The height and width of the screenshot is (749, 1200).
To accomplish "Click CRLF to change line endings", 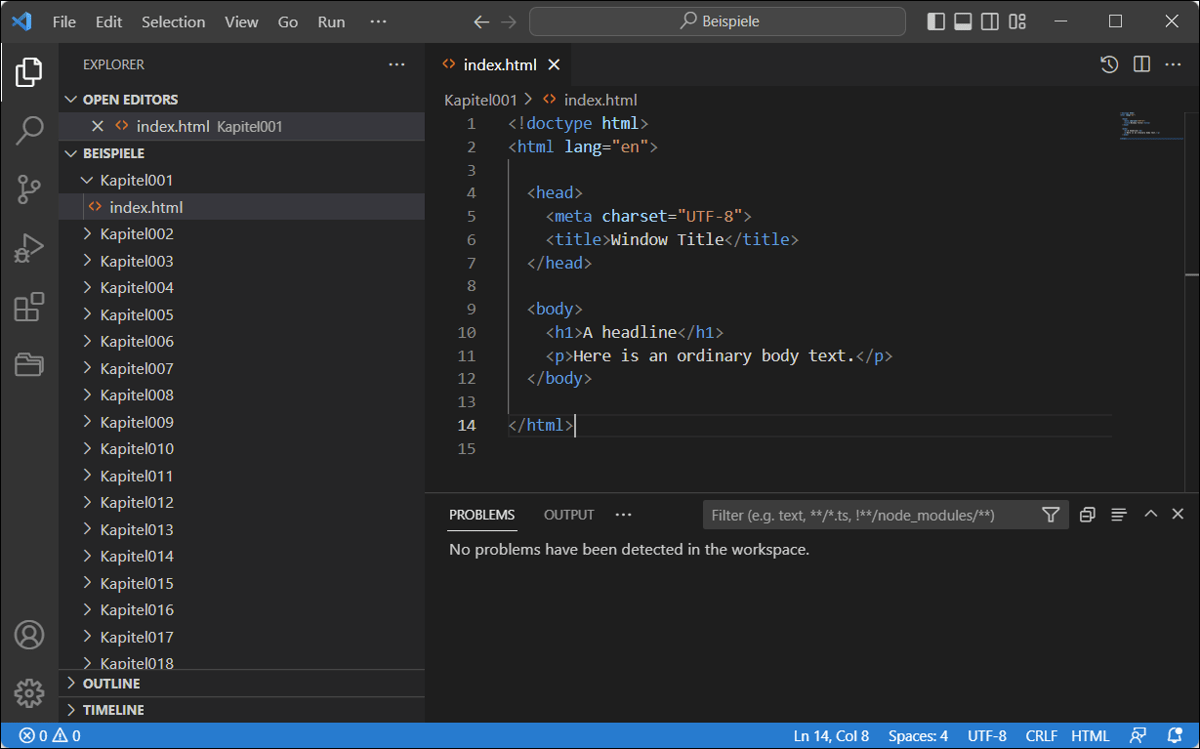I will click(x=1040, y=735).
